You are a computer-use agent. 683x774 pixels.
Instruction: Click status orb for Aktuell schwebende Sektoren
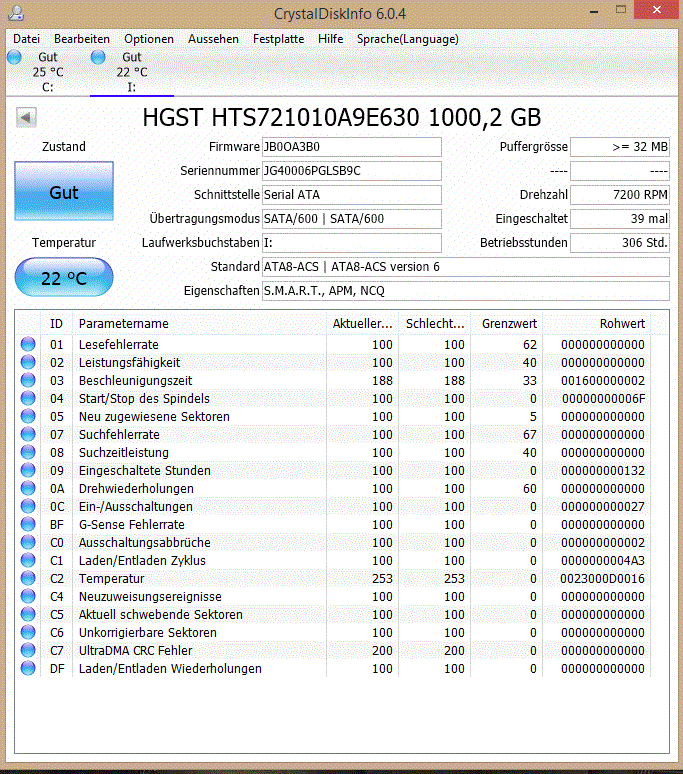(x=28, y=614)
